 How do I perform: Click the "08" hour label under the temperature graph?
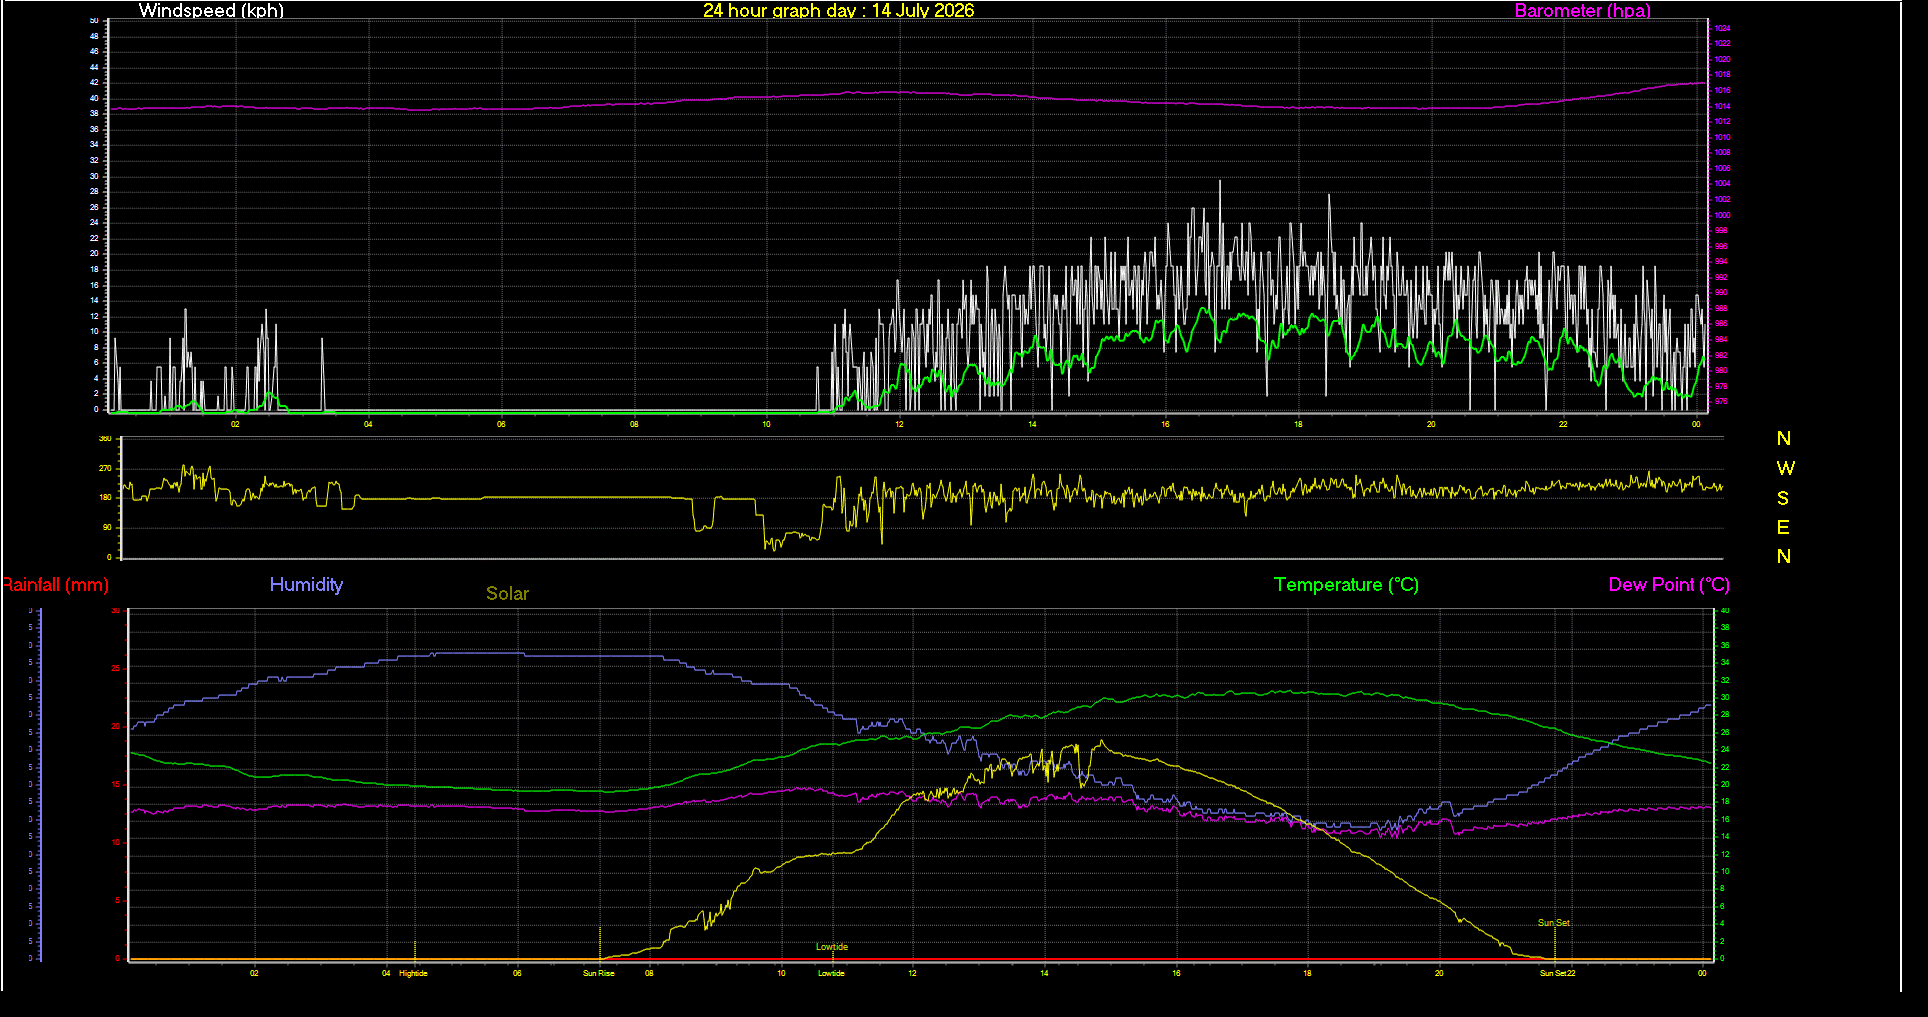[x=649, y=973]
